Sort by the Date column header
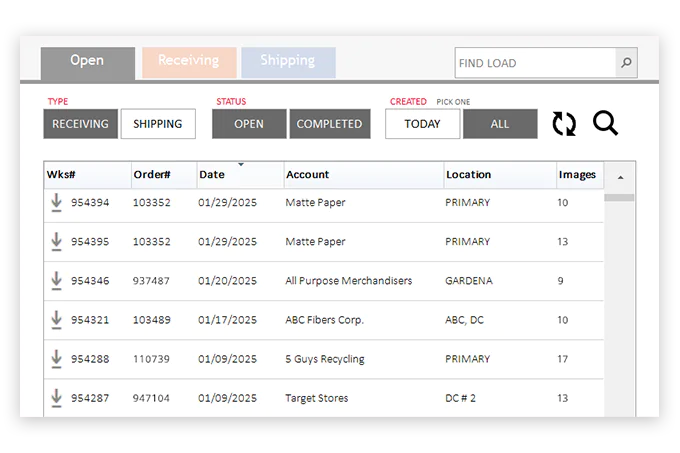Viewport: 680px width, 453px height. click(x=212, y=175)
